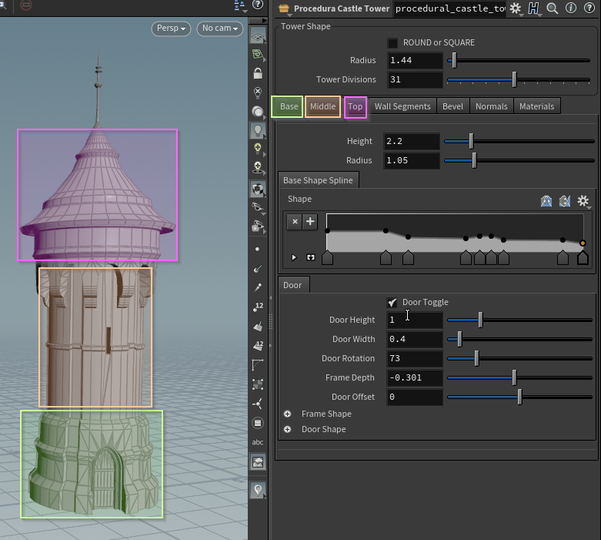601x540 pixels.
Task: Toggle the abc custom text display icon
Action: (x=258, y=442)
